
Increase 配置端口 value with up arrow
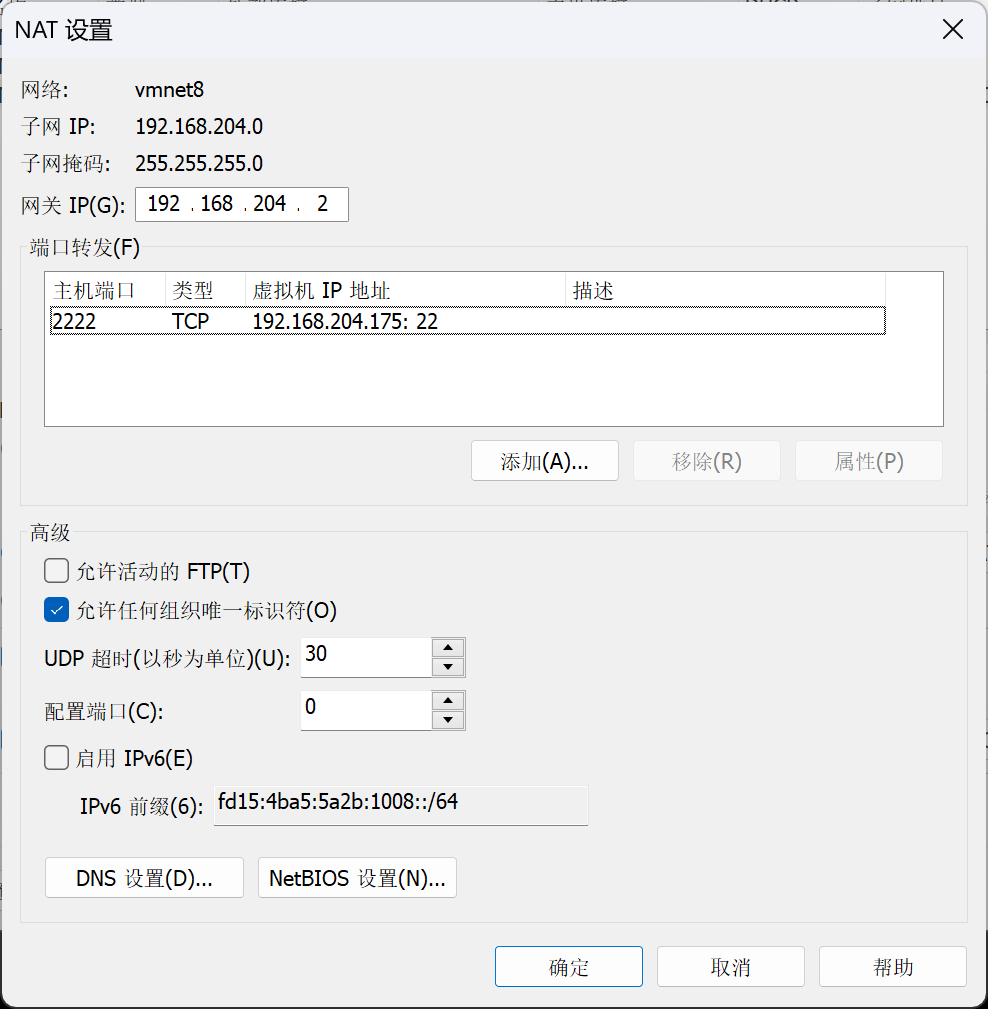449,700
